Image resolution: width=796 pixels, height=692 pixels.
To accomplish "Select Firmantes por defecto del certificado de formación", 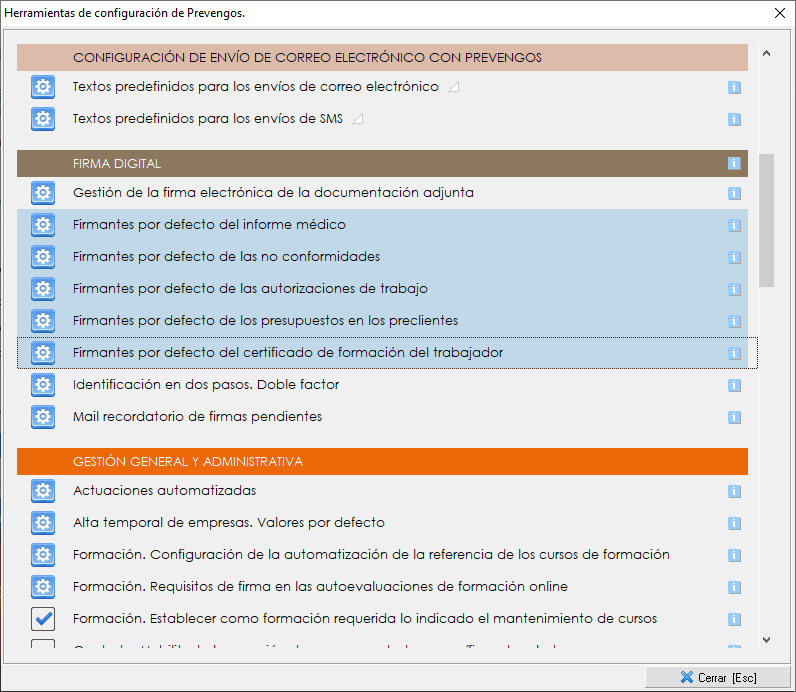I will pos(288,353).
